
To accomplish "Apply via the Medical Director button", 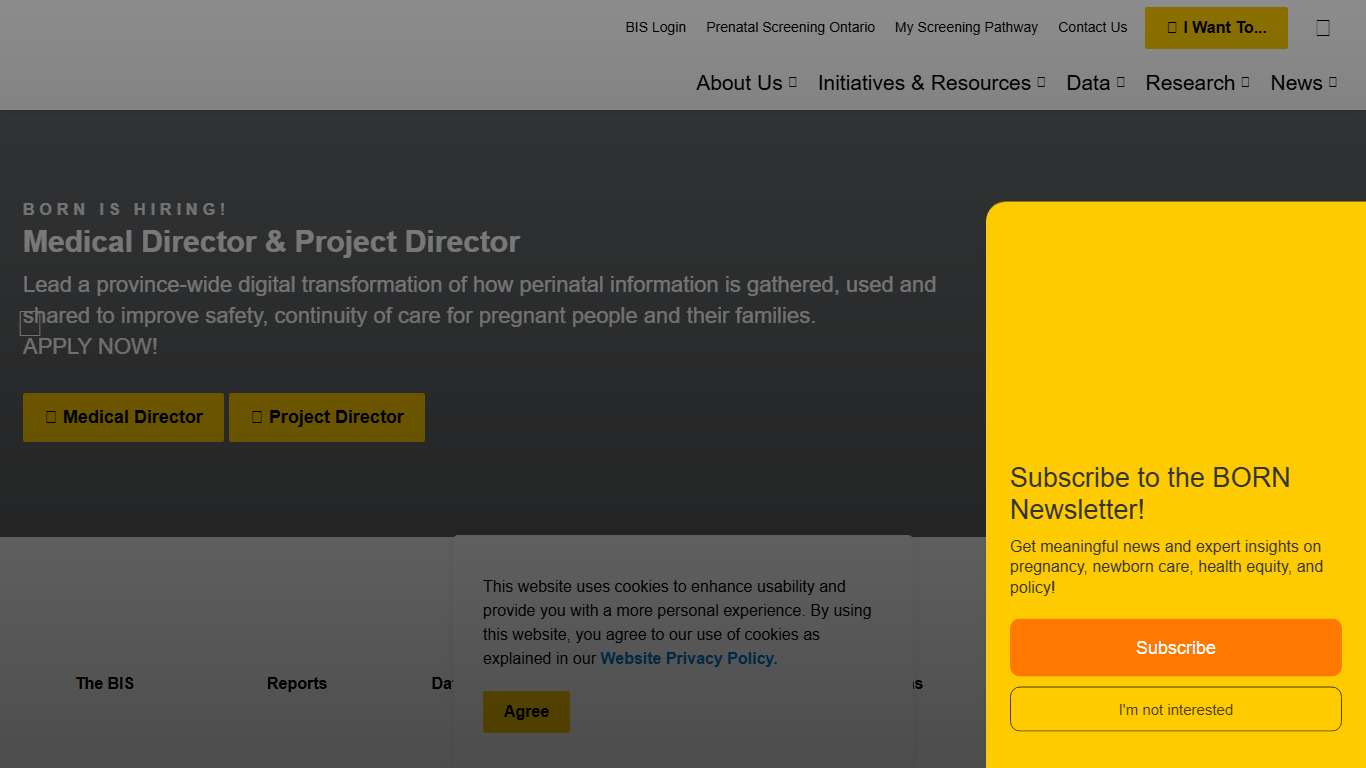I will pos(123,417).
